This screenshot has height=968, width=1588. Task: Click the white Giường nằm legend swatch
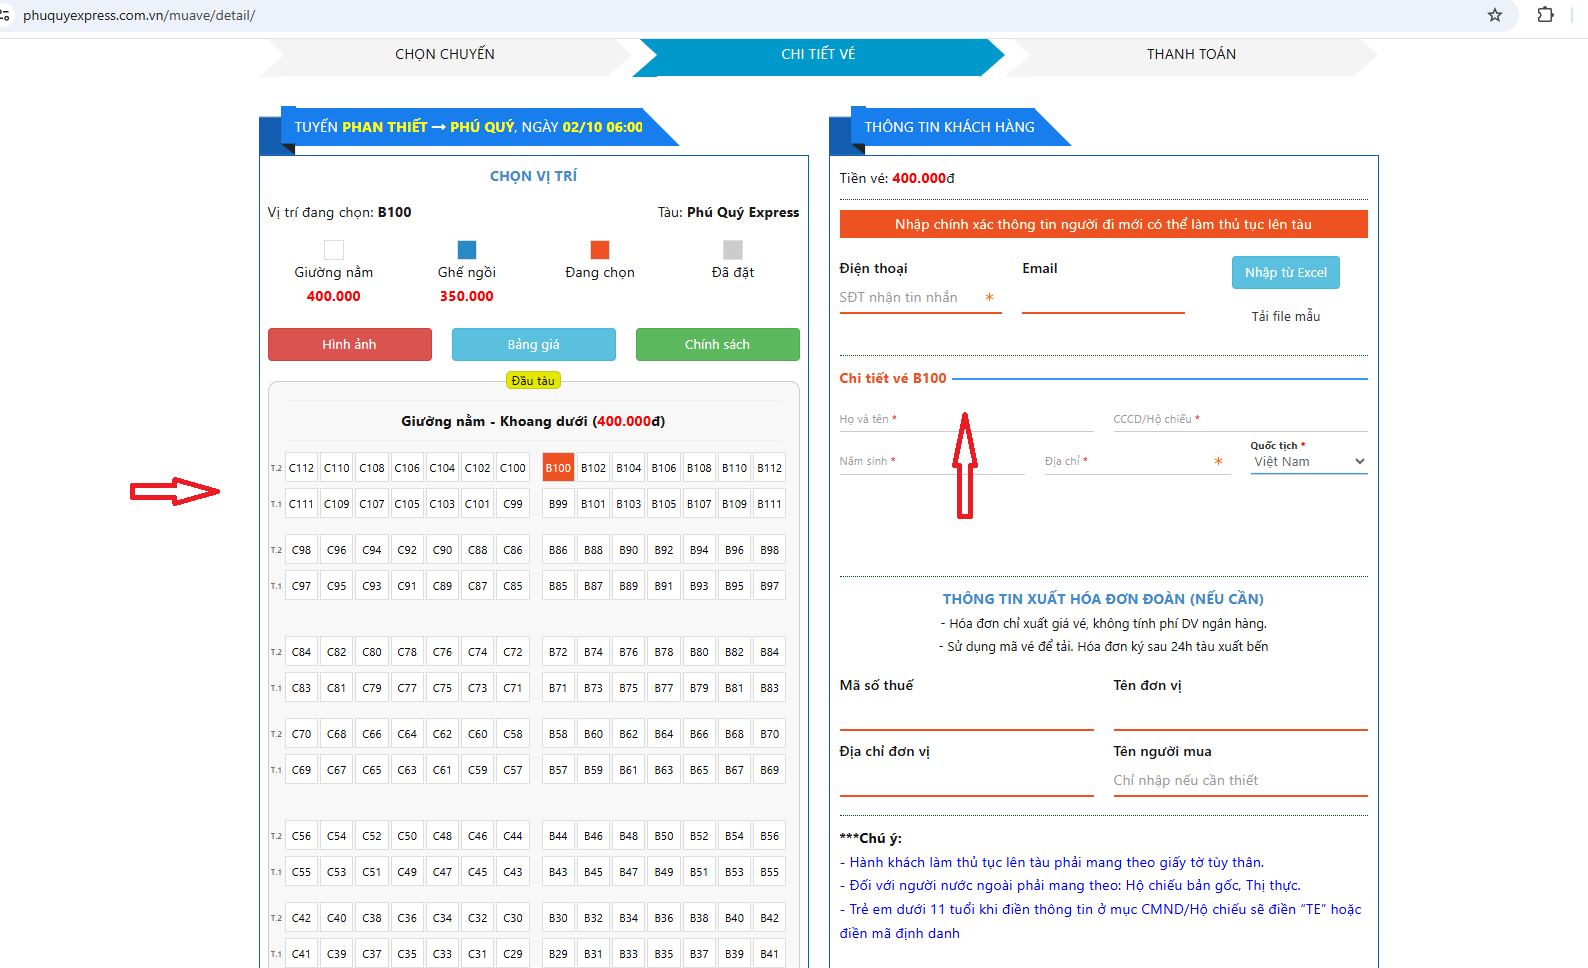coord(334,250)
